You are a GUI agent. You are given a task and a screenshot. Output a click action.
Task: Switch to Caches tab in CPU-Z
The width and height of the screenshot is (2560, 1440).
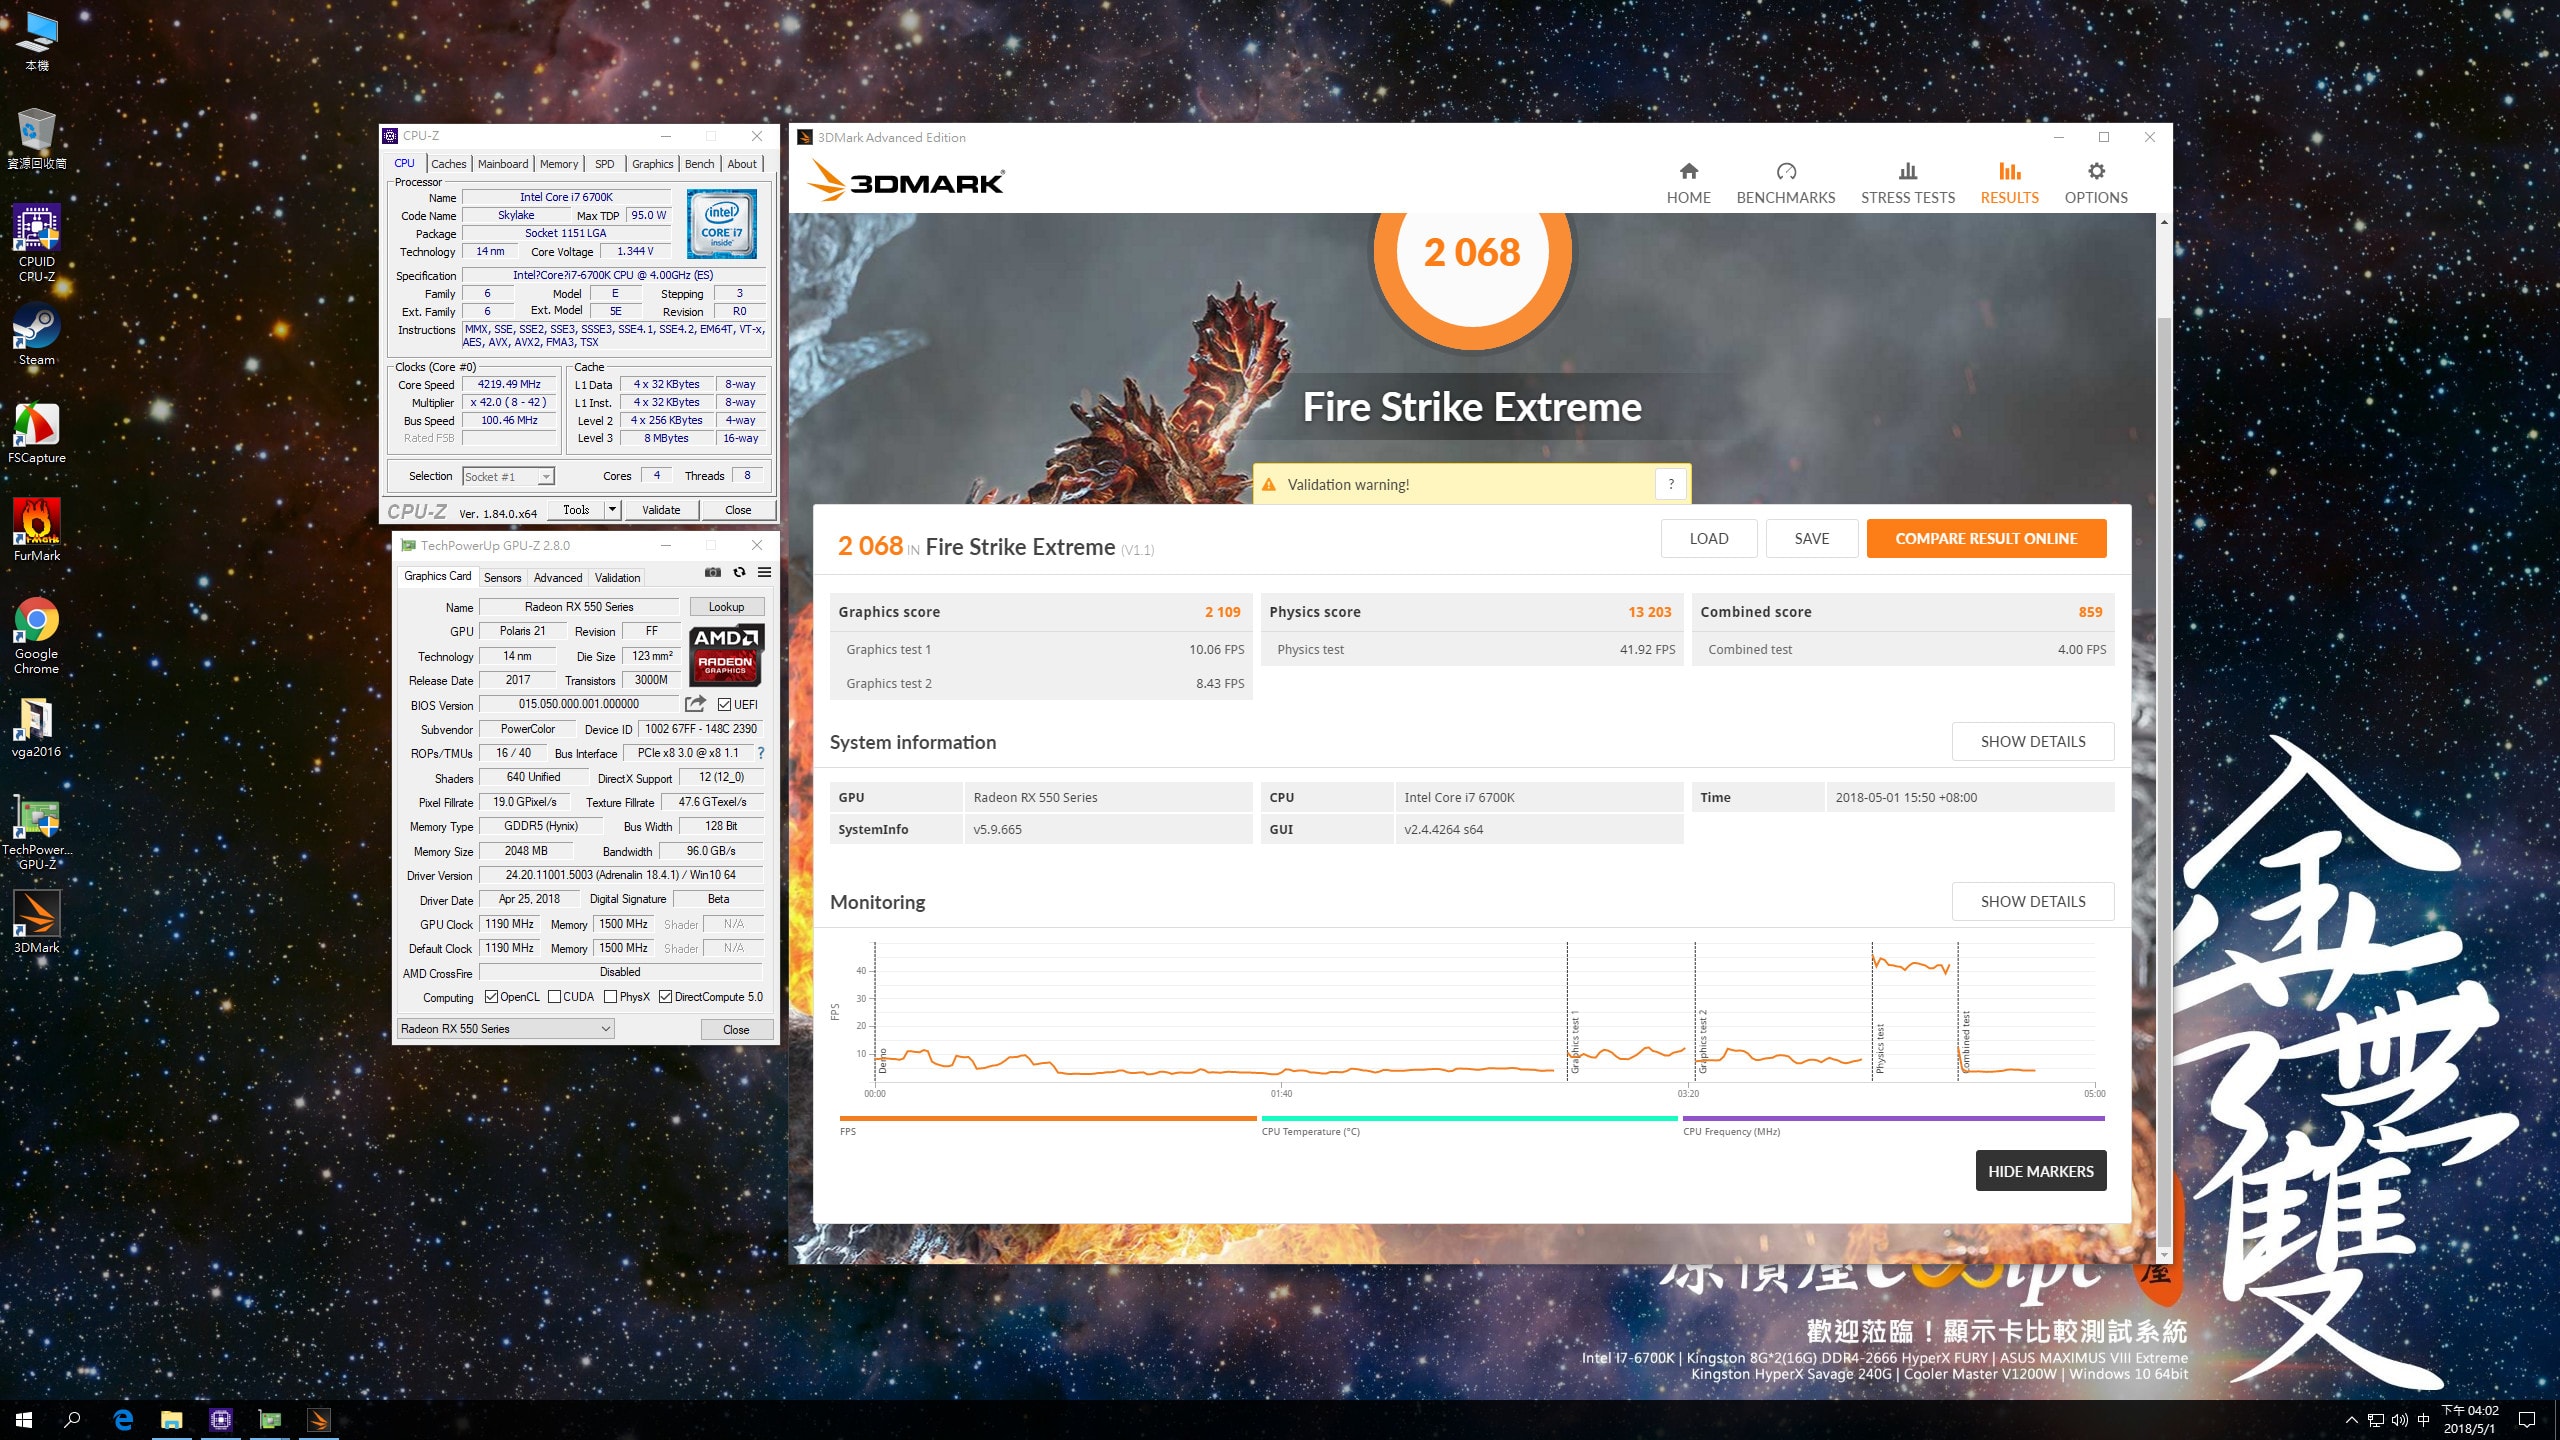(448, 164)
